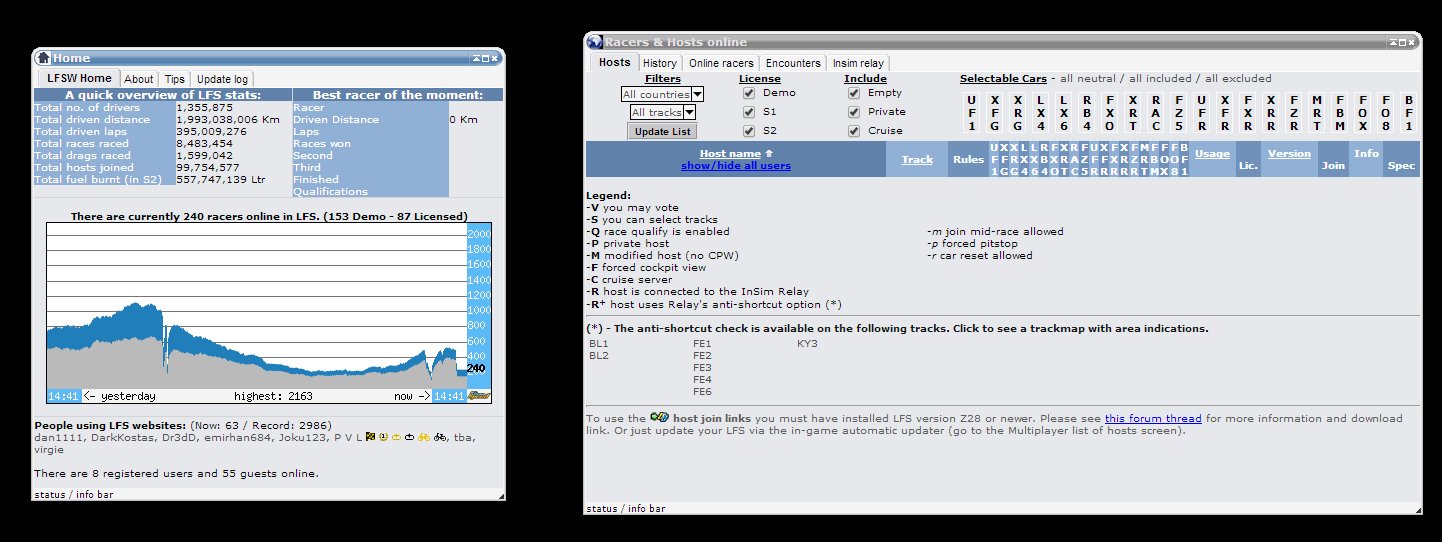Open the FE3 anti-shortcut trackmap
Image resolution: width=1442 pixels, height=542 pixels.
pos(702,368)
